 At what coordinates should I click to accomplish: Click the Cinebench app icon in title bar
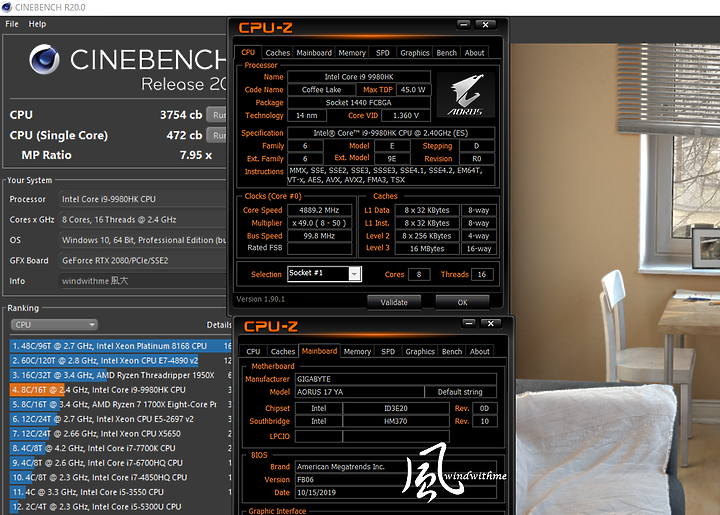pyautogui.click(x=6, y=7)
